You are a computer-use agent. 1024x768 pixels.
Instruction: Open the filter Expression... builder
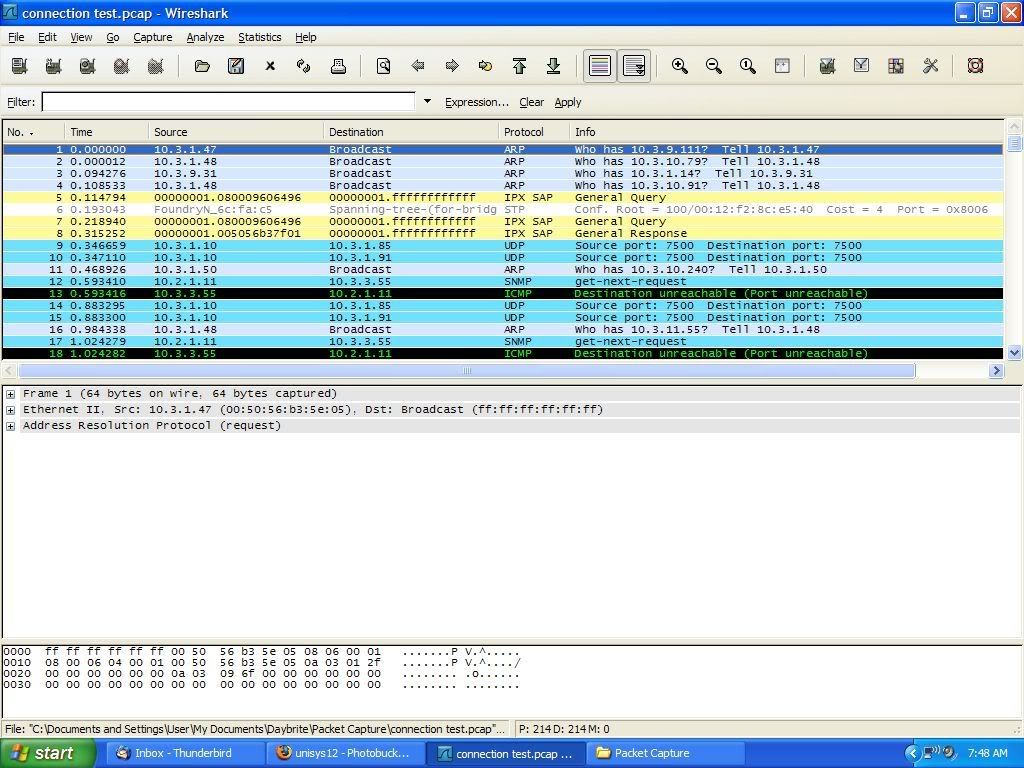[x=477, y=102]
